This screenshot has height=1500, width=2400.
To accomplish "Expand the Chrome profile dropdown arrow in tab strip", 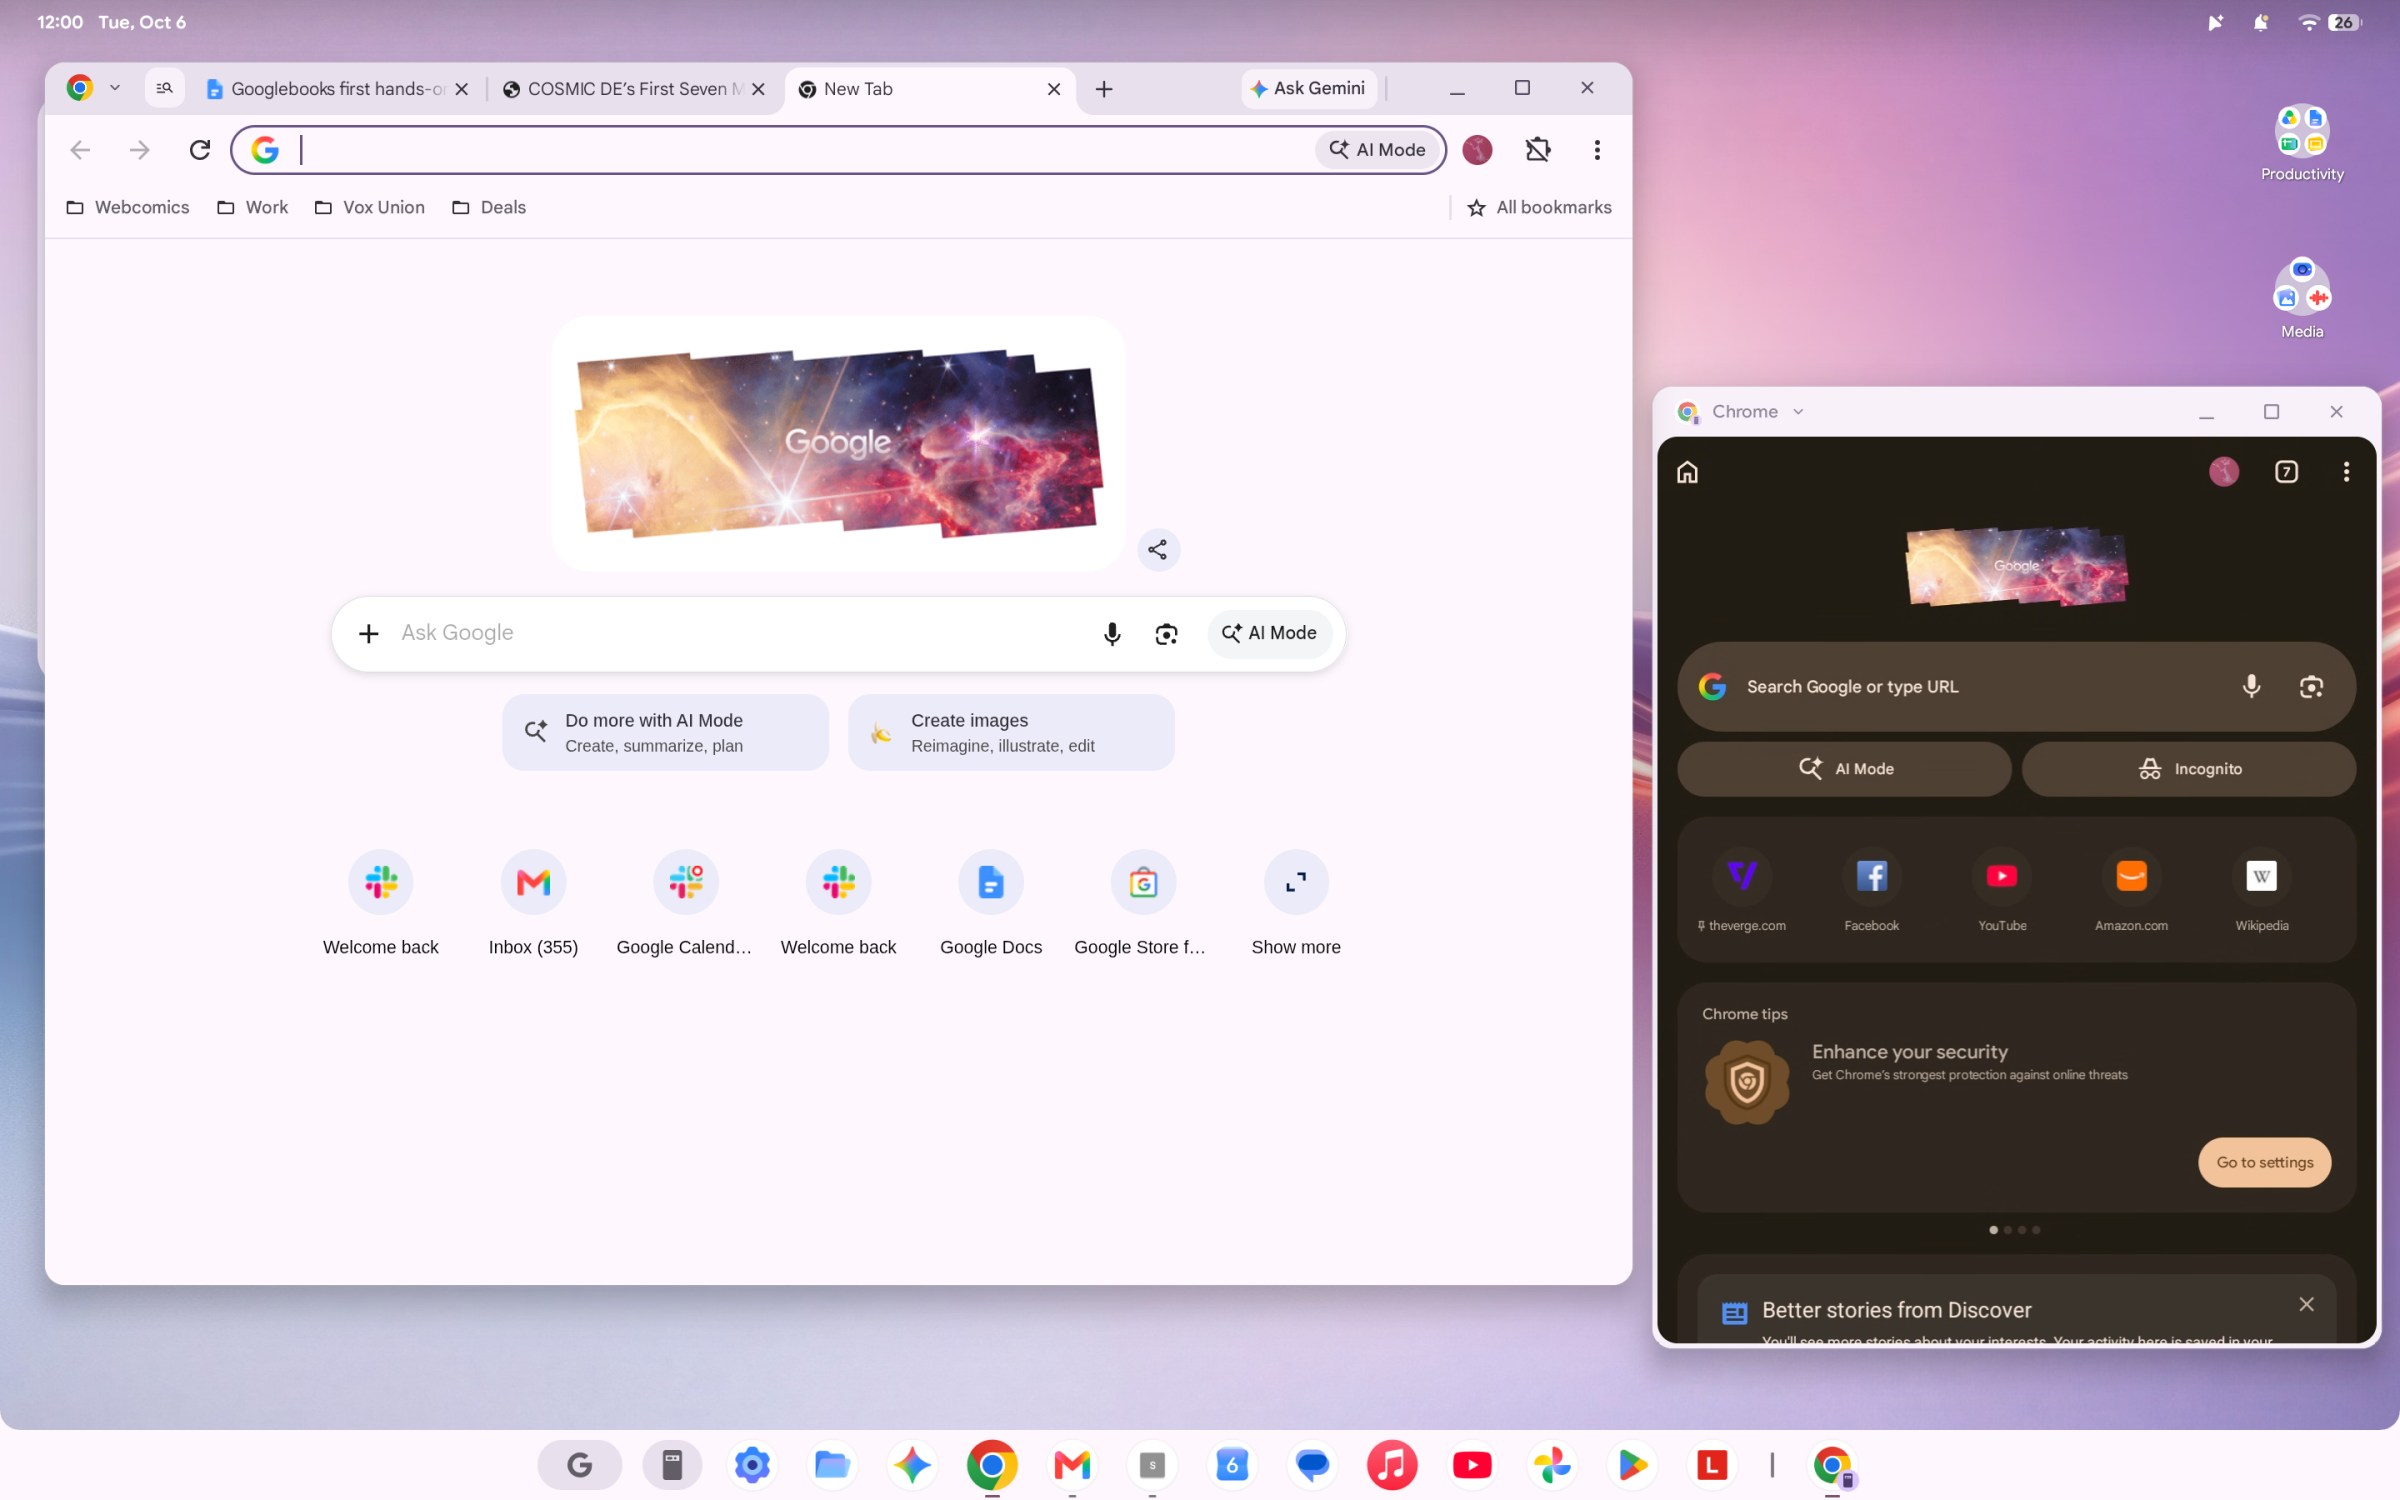I will pos(115,88).
